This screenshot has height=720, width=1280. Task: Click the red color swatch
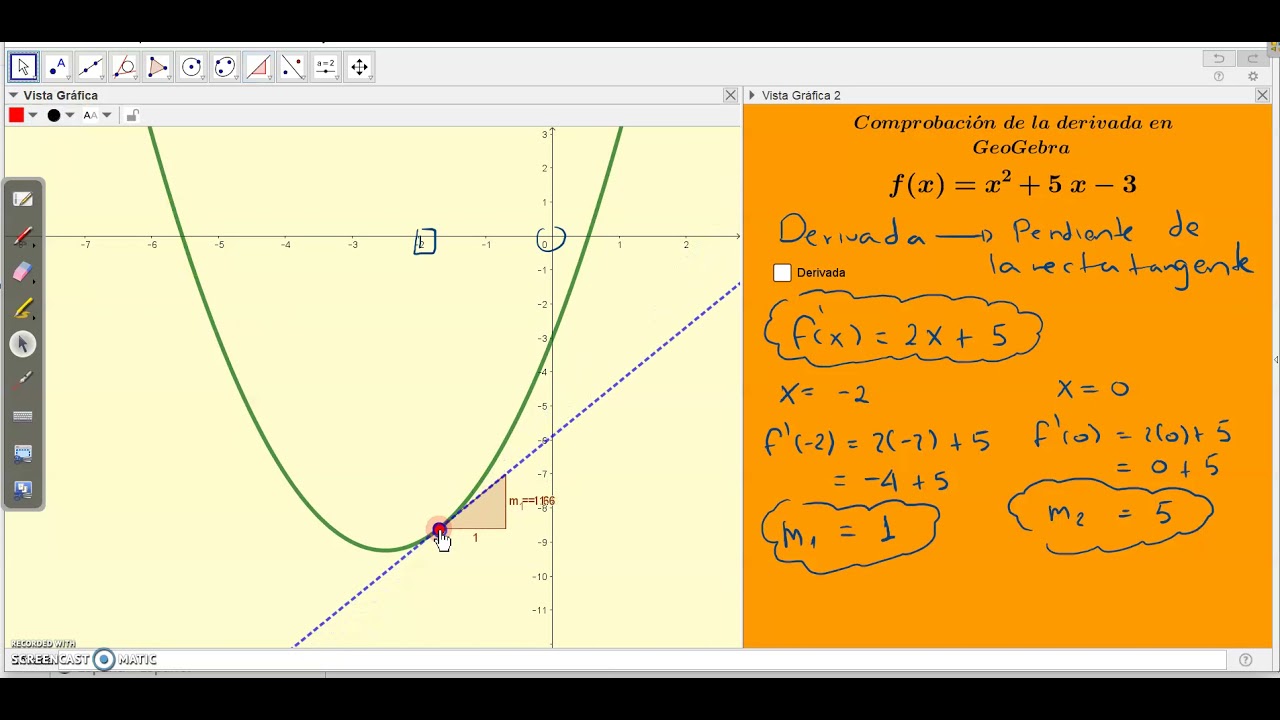point(16,115)
